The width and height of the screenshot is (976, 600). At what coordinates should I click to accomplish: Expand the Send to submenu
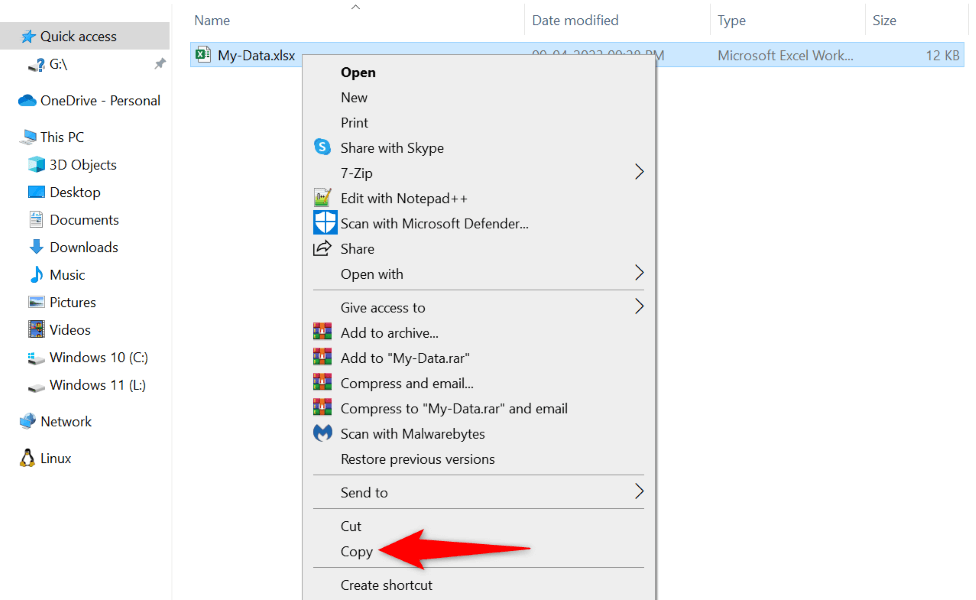pyautogui.click(x=639, y=492)
